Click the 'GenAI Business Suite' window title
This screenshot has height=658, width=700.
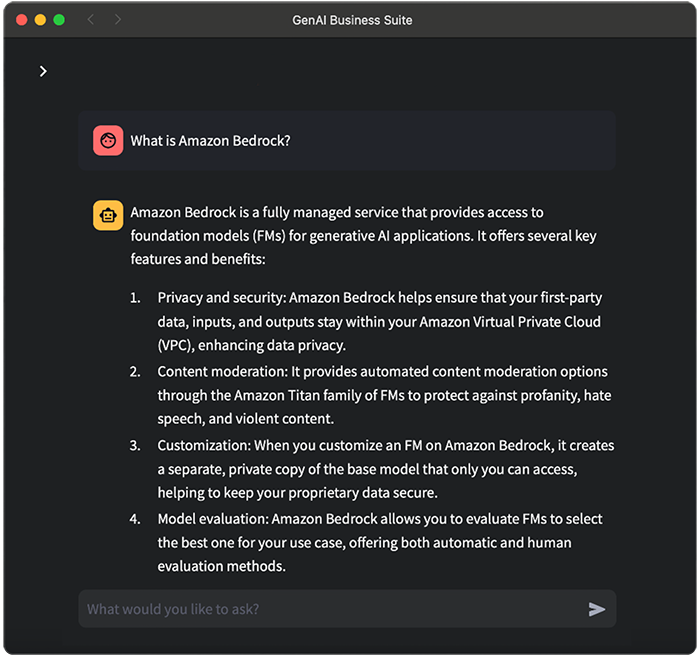tap(350, 20)
